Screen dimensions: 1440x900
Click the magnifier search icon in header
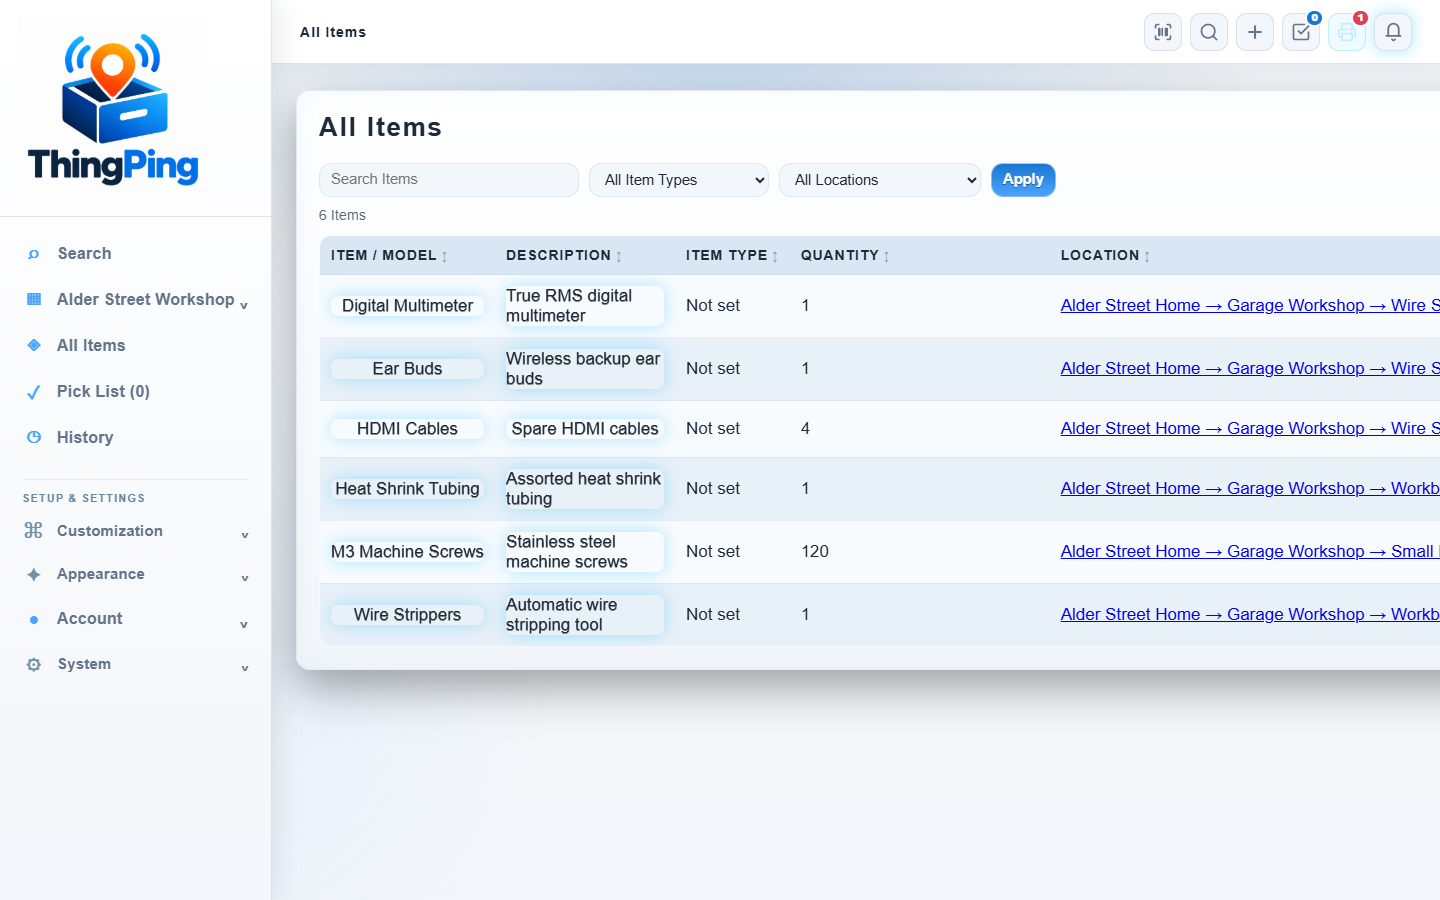pos(1209,32)
